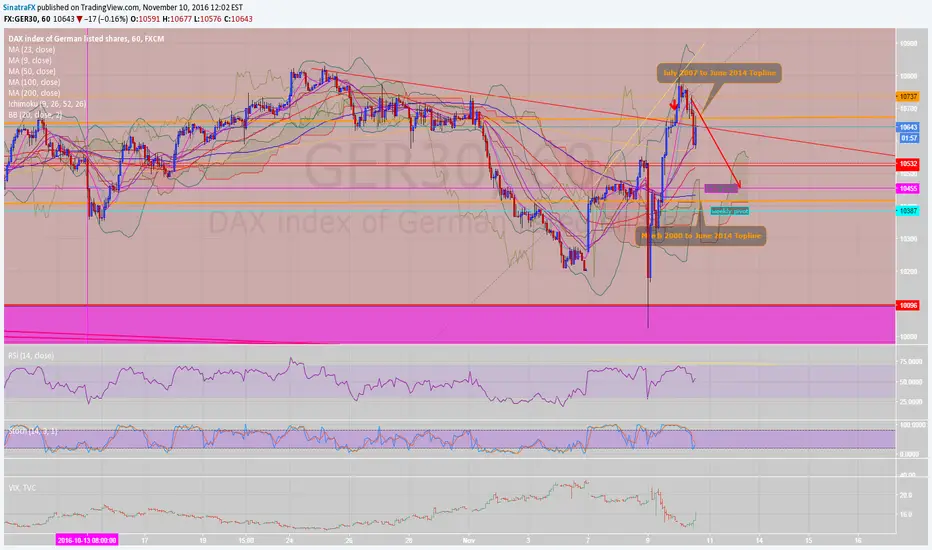The image size is (932, 550).
Task: Open the SinatraFX author link
Action: (19, 8)
